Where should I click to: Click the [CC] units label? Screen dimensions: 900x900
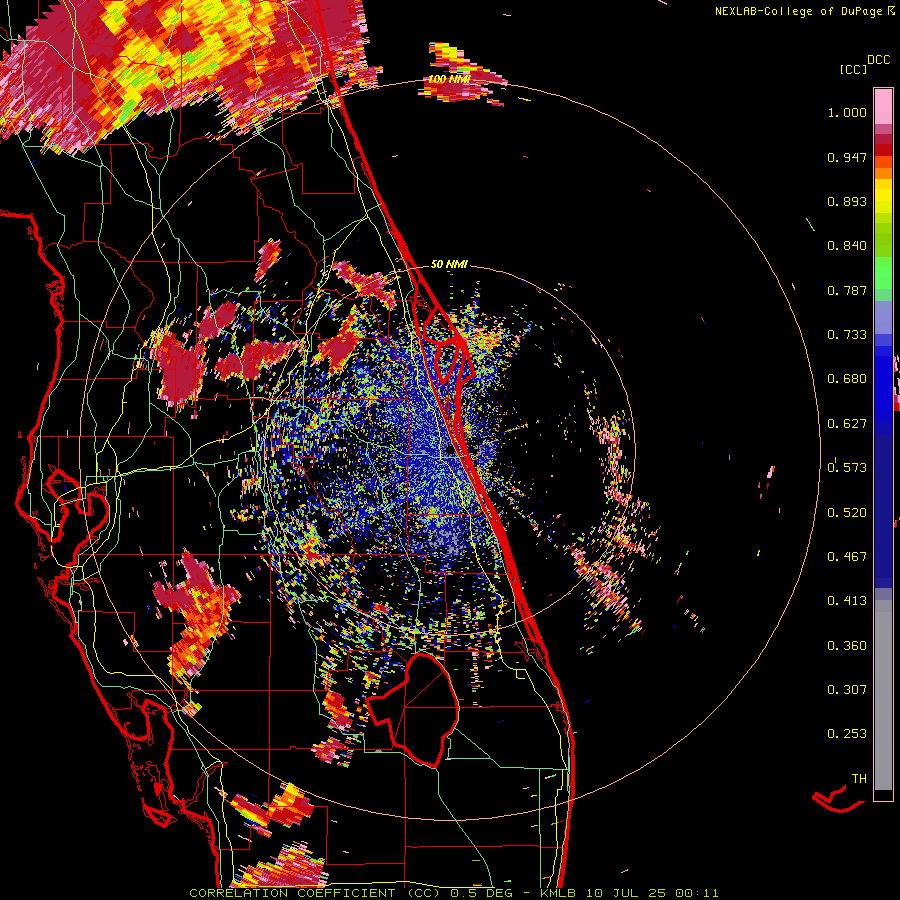854,69
